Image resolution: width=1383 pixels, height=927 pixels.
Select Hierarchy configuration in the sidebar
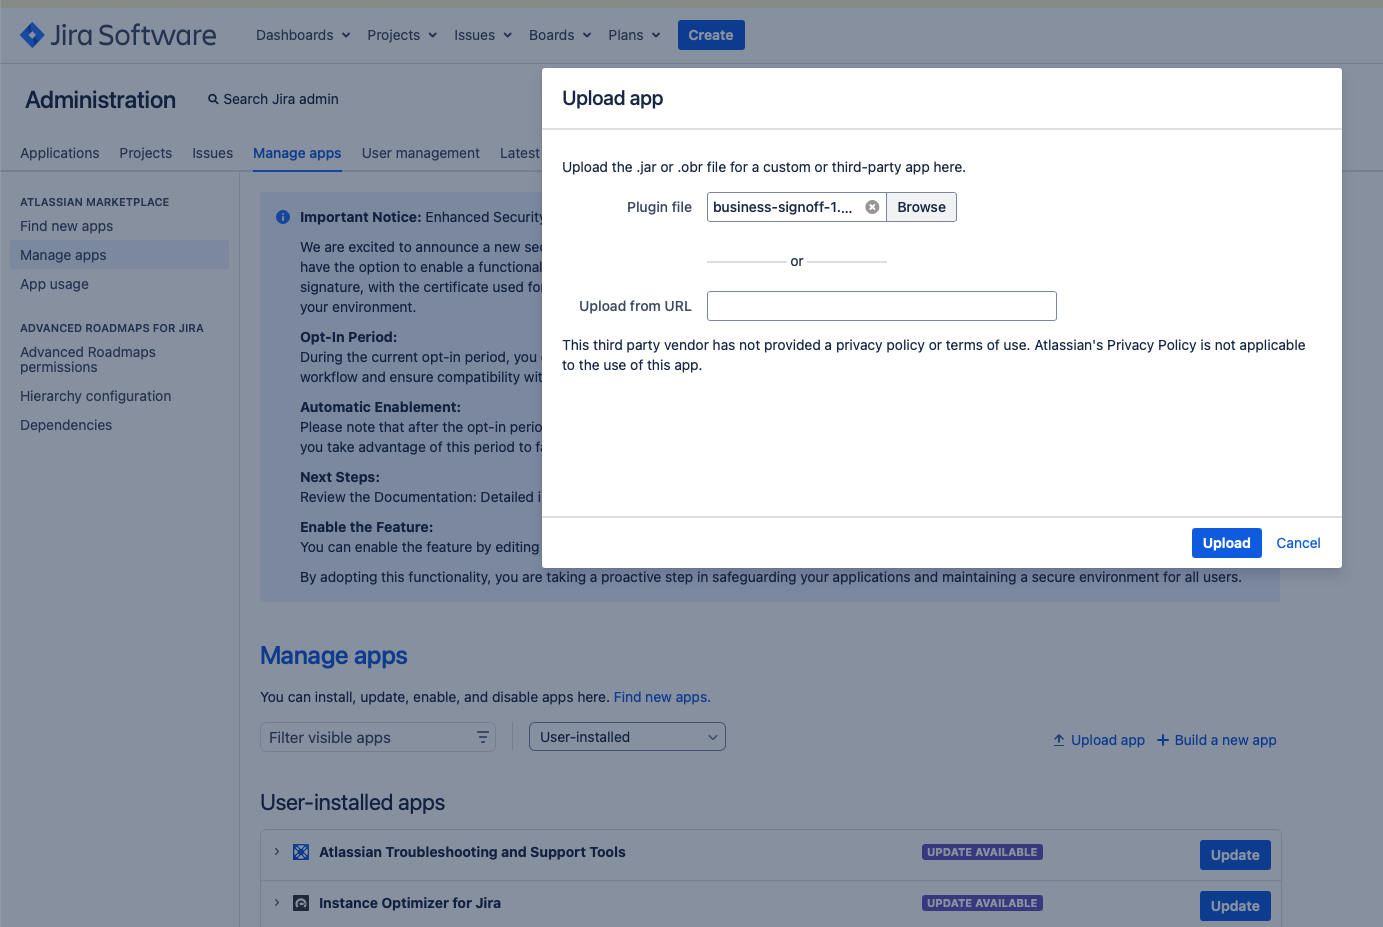pos(95,396)
